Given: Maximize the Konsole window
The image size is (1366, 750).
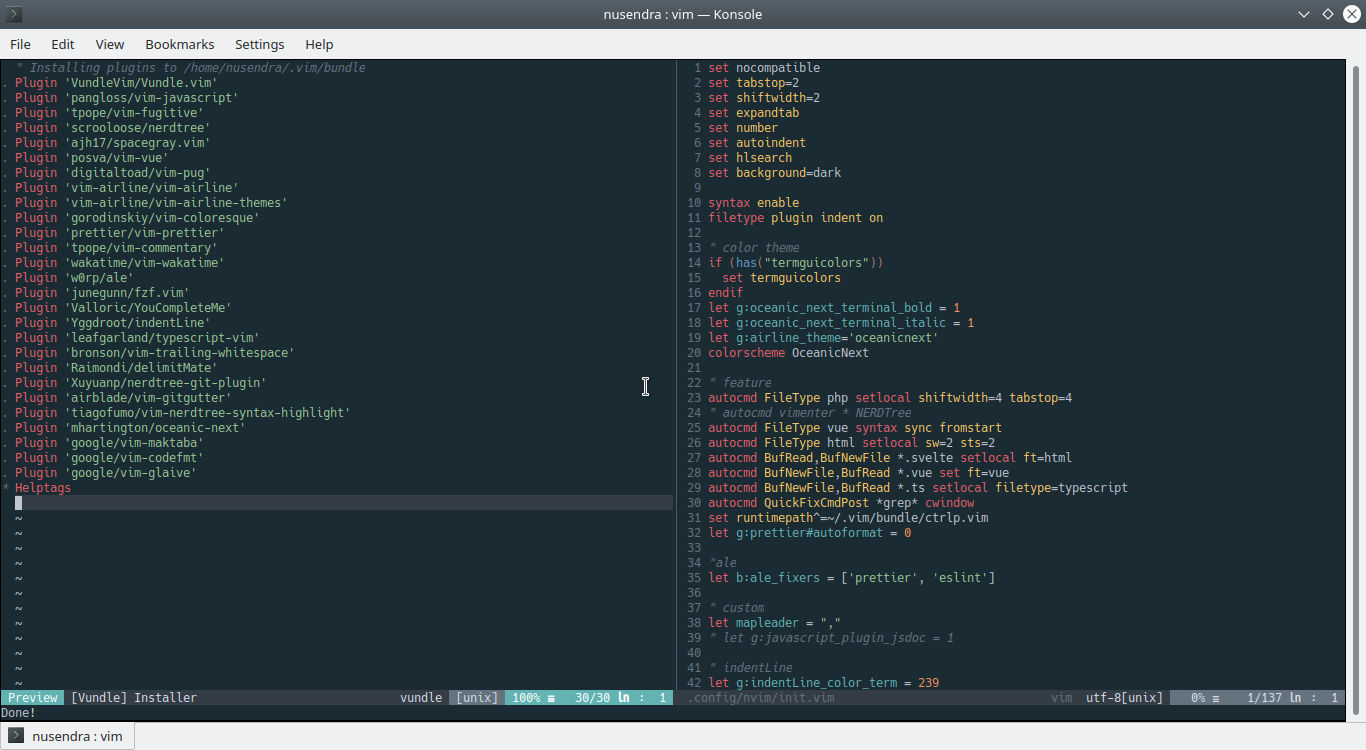Looking at the screenshot, I should click(x=1328, y=14).
